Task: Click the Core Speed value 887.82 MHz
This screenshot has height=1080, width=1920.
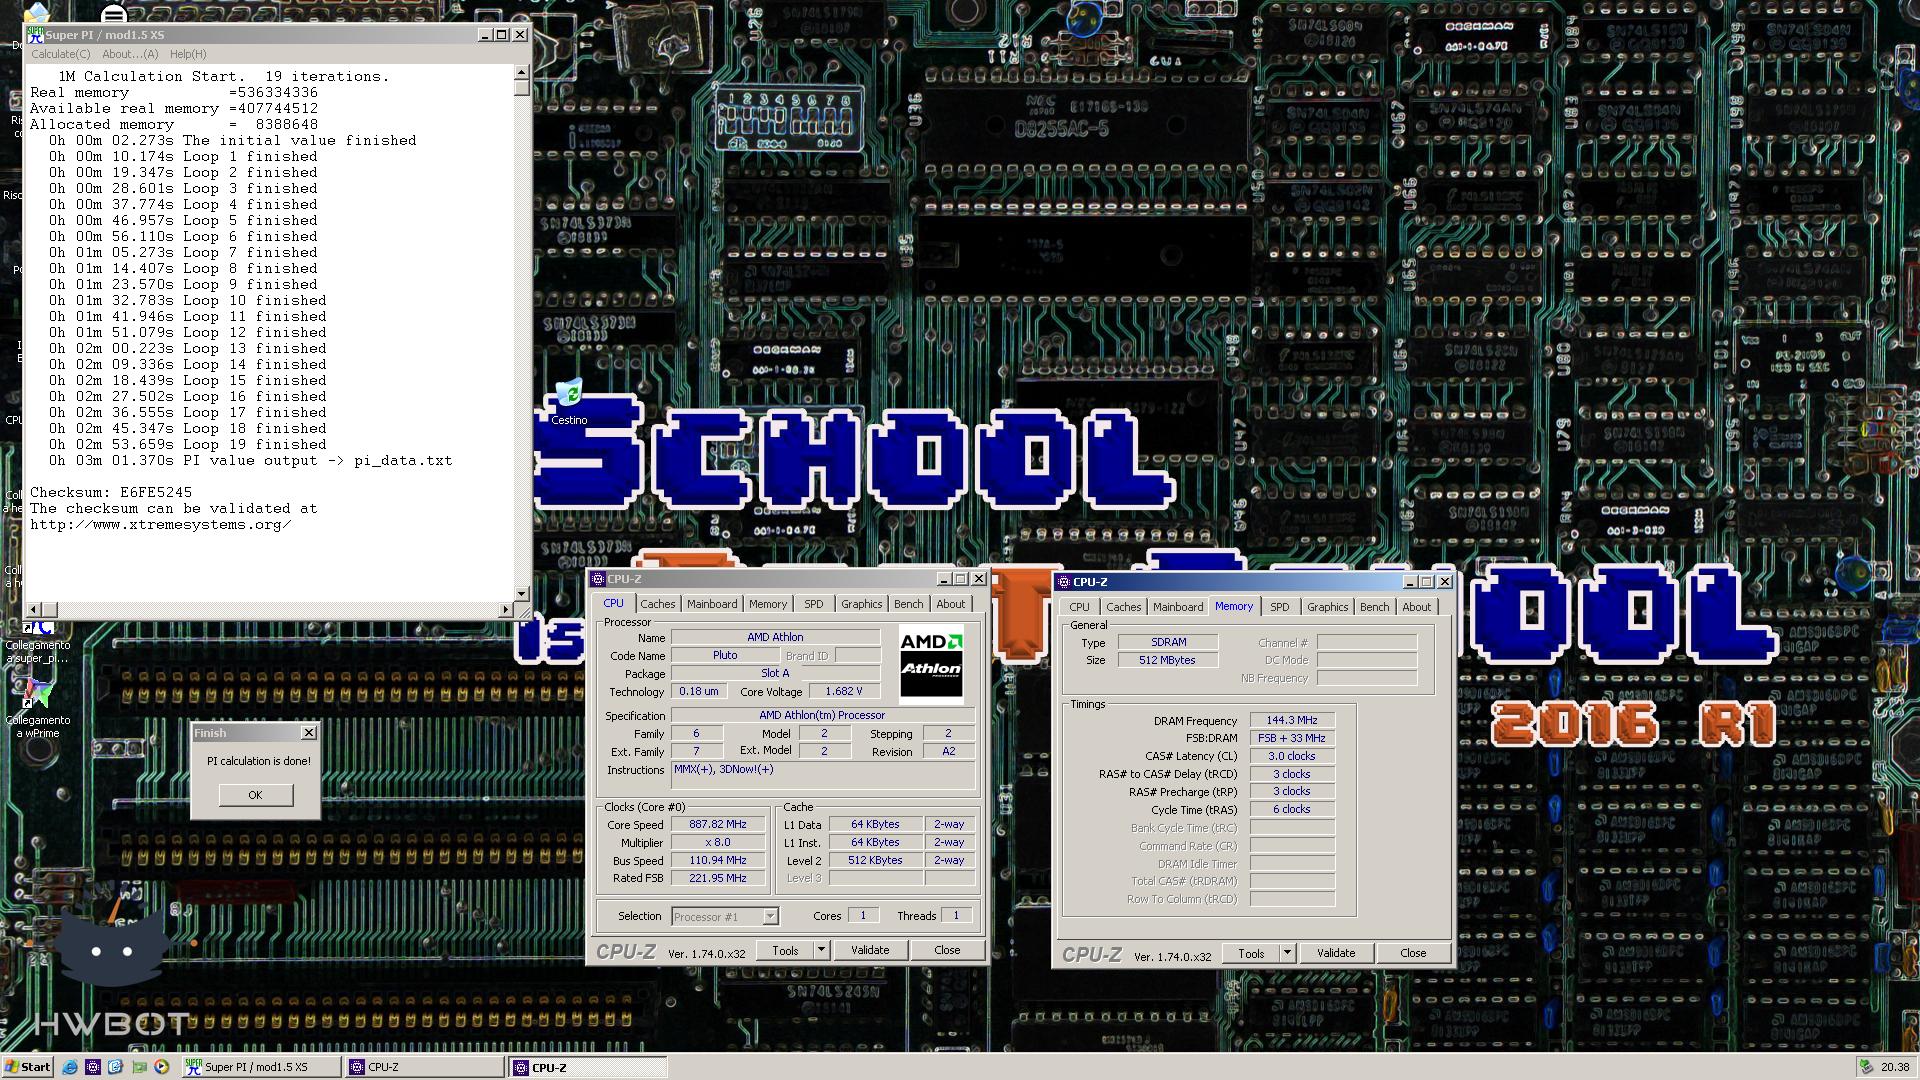Action: (717, 825)
